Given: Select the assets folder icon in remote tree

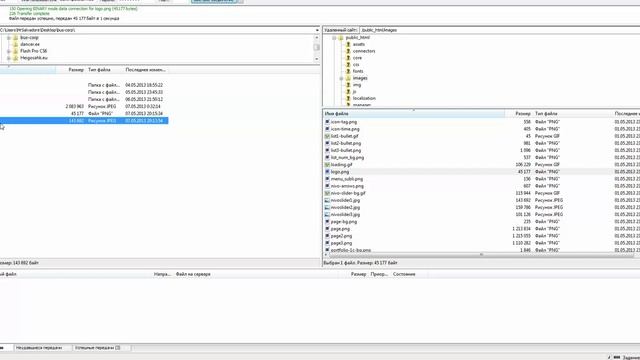Looking at the screenshot, I should pos(348,44).
